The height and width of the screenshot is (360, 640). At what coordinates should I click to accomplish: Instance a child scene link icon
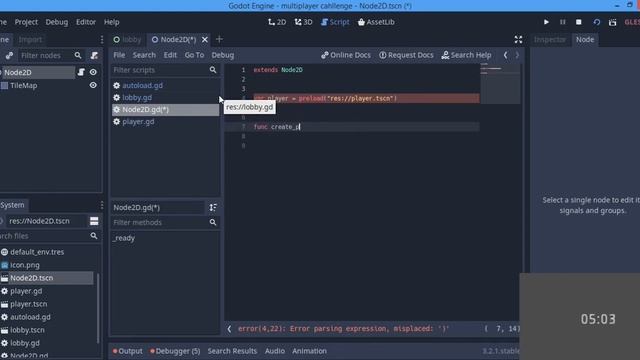pyautogui.click(x=9, y=55)
